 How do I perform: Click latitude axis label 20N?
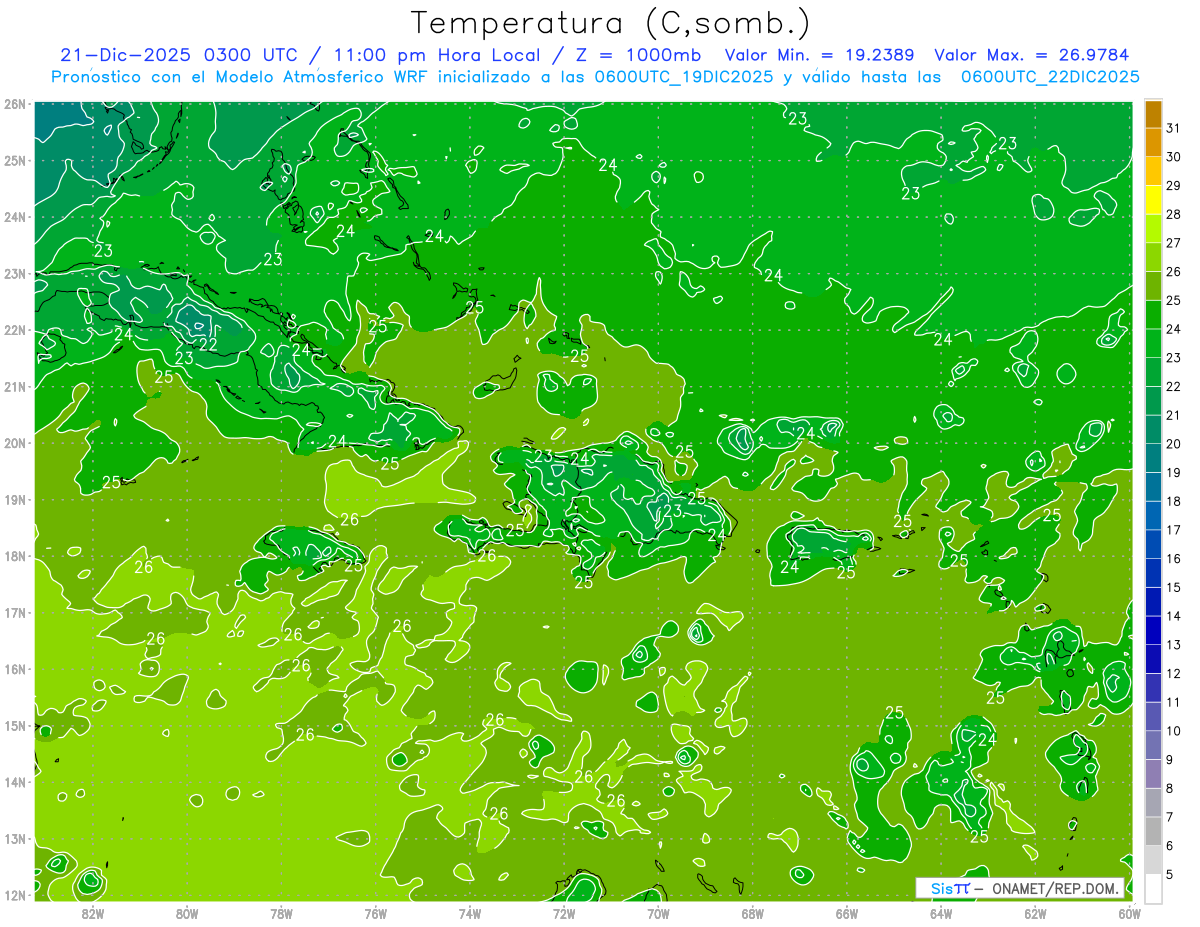pyautogui.click(x=15, y=443)
